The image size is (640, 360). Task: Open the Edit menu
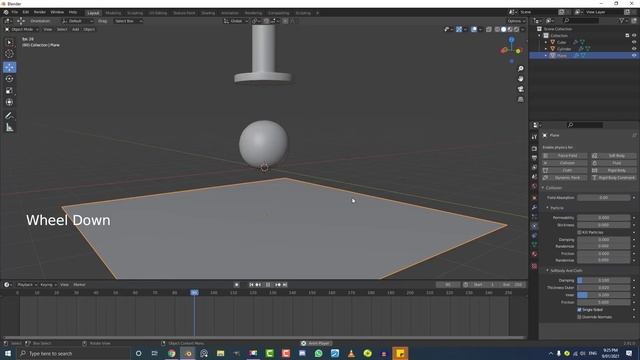tap(26, 12)
